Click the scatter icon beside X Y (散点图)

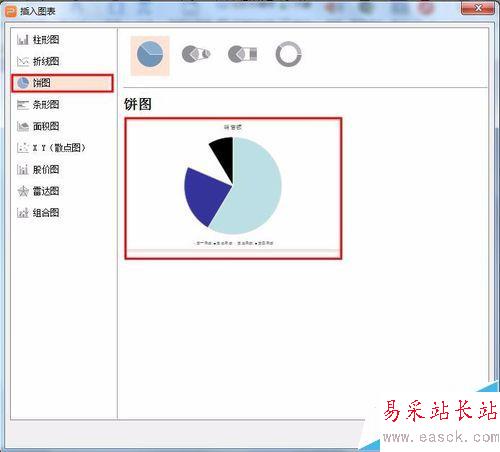[23, 148]
